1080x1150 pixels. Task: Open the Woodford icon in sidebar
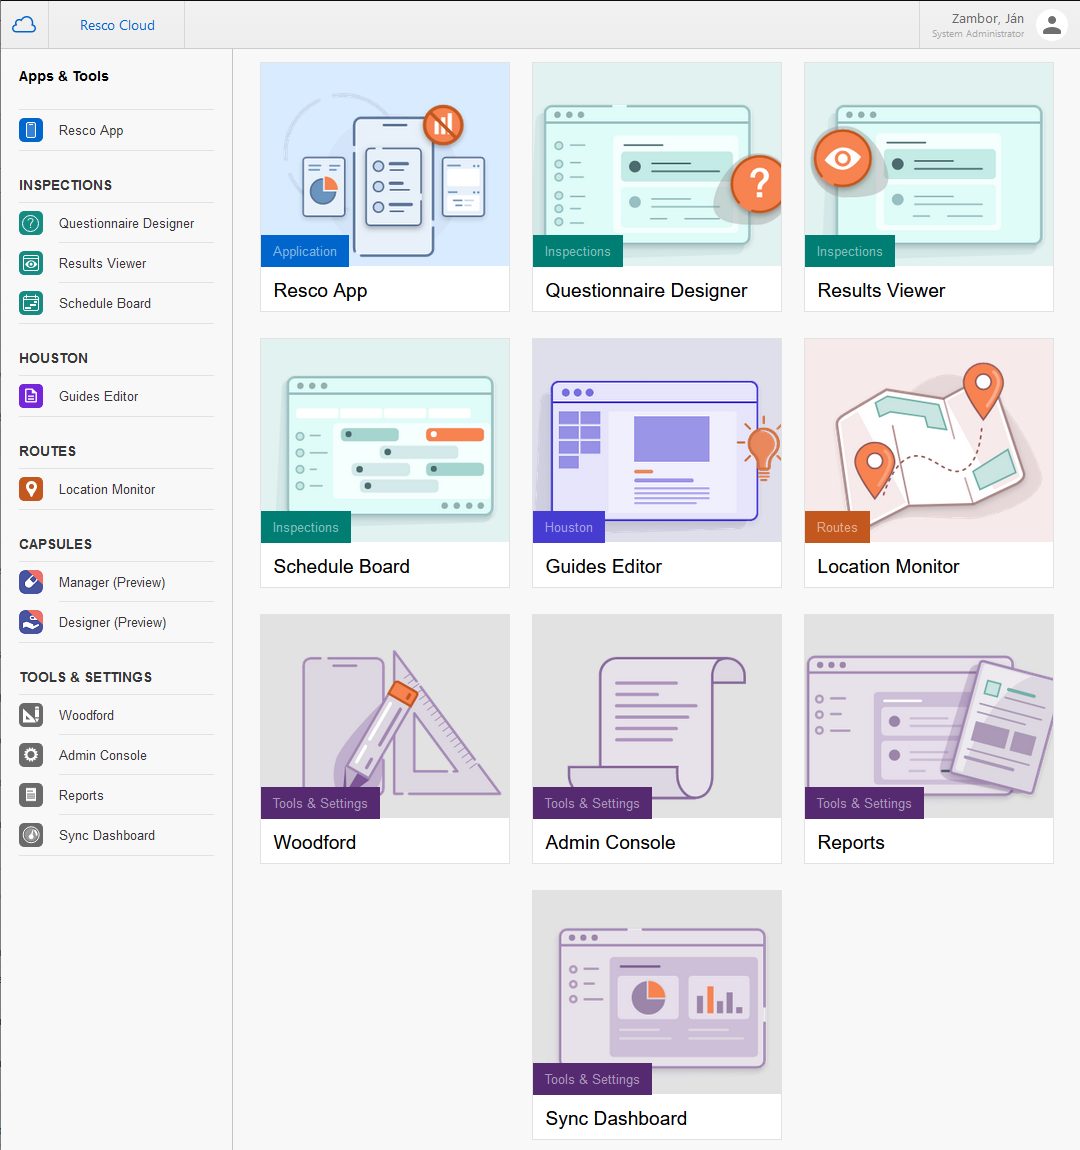pyautogui.click(x=31, y=715)
